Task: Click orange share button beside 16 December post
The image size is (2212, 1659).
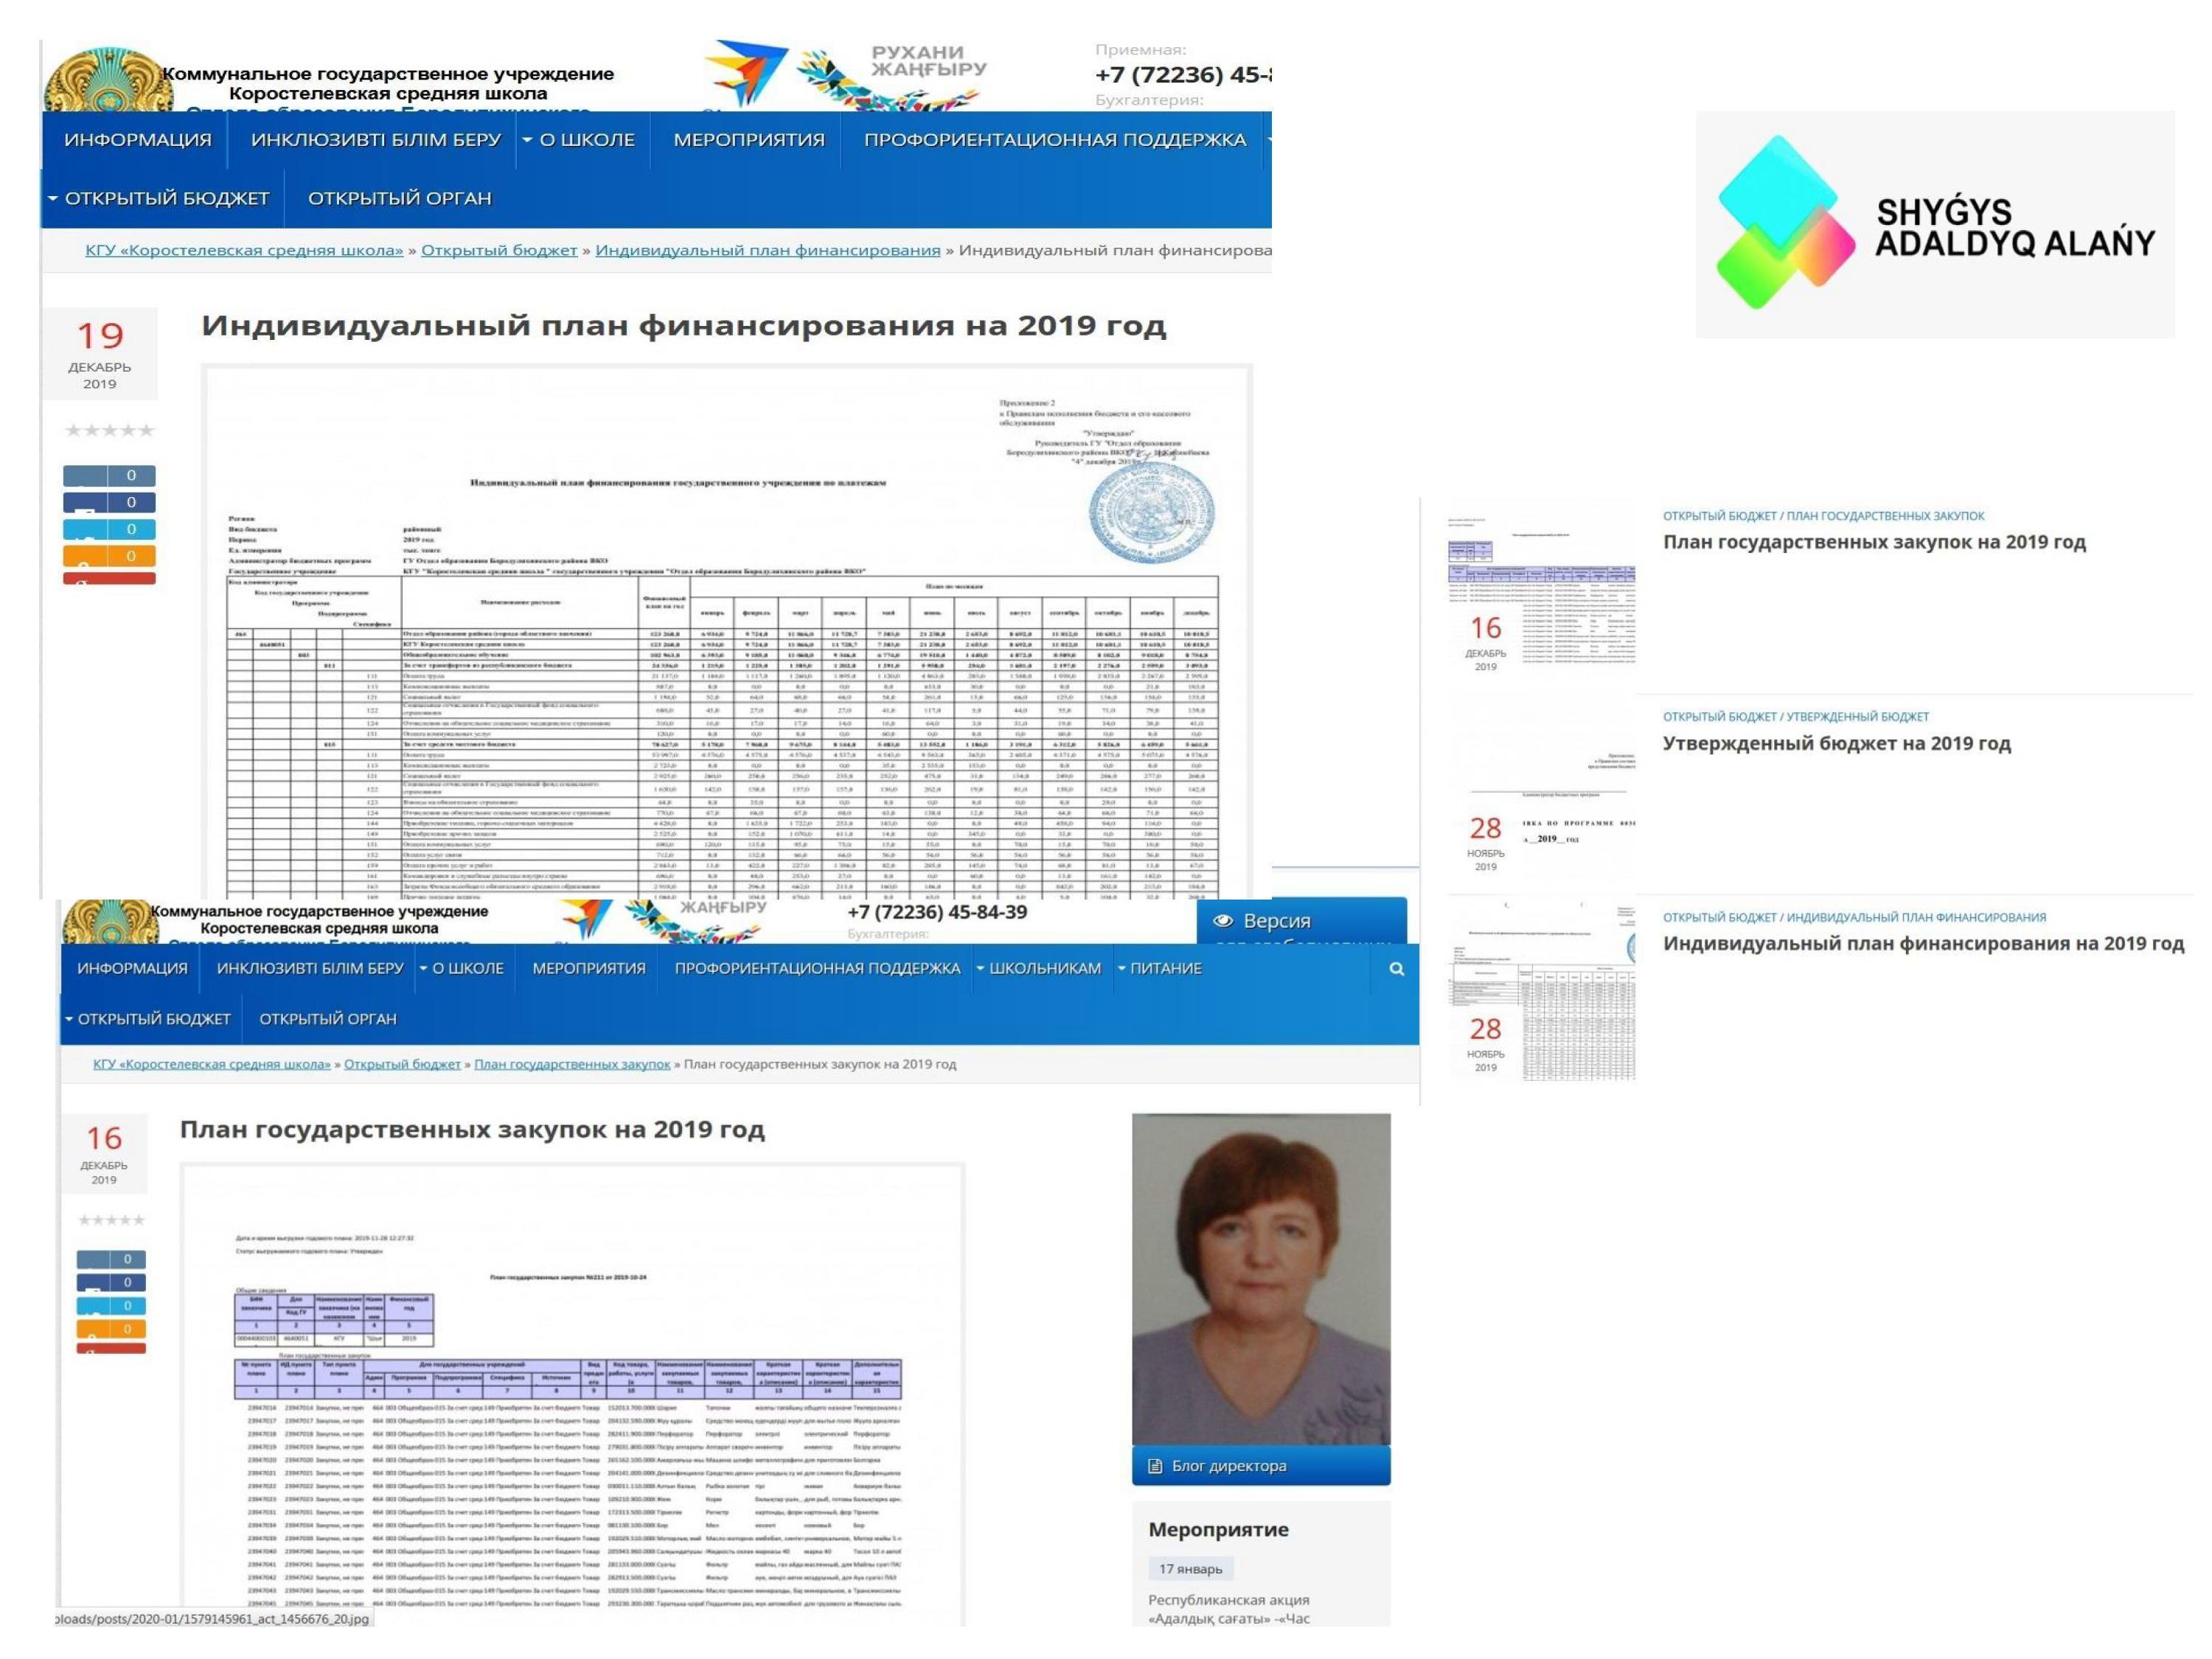Action: [111, 1329]
